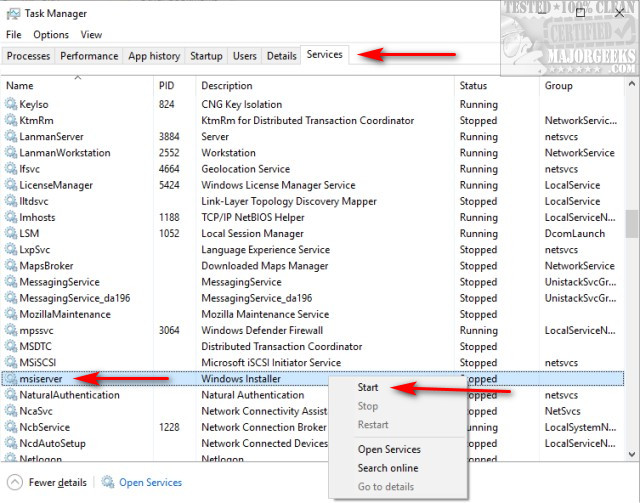Image resolution: width=640 pixels, height=503 pixels.
Task: Choose Search online in context menu
Action: 388,468
